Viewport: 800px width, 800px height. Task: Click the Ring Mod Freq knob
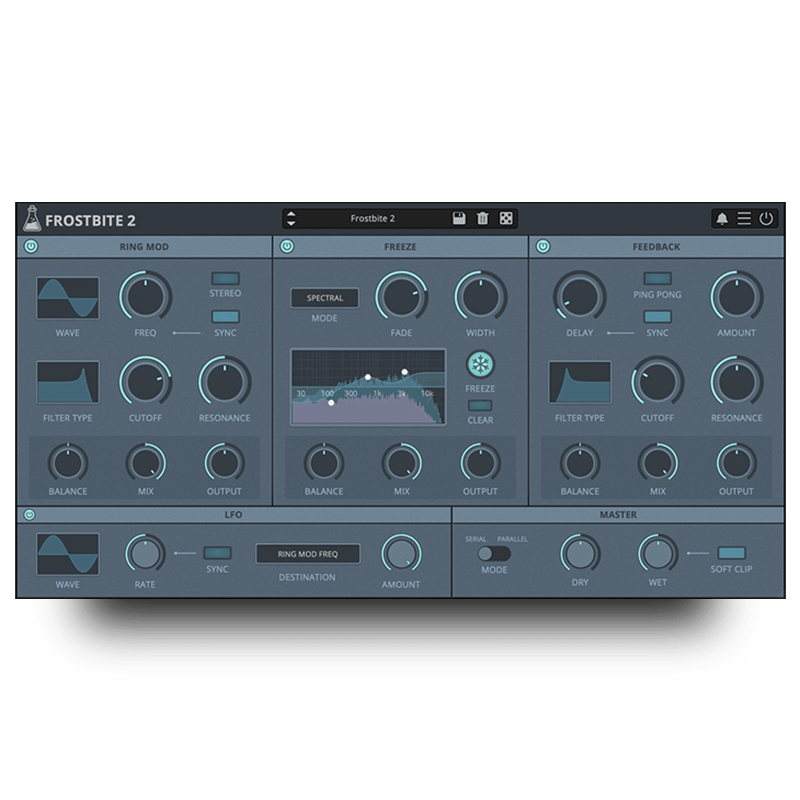pos(145,297)
